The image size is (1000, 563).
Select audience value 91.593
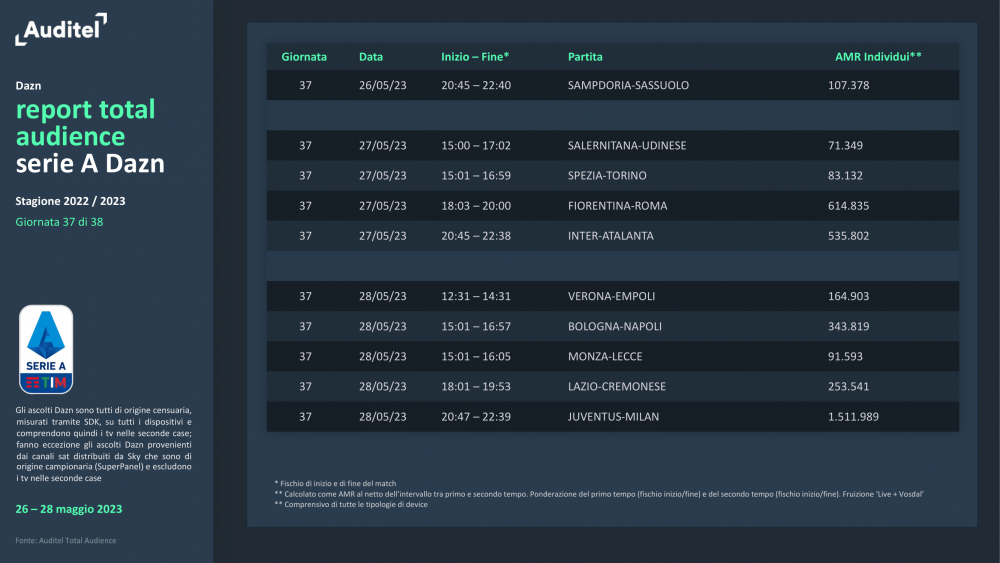[x=845, y=356]
